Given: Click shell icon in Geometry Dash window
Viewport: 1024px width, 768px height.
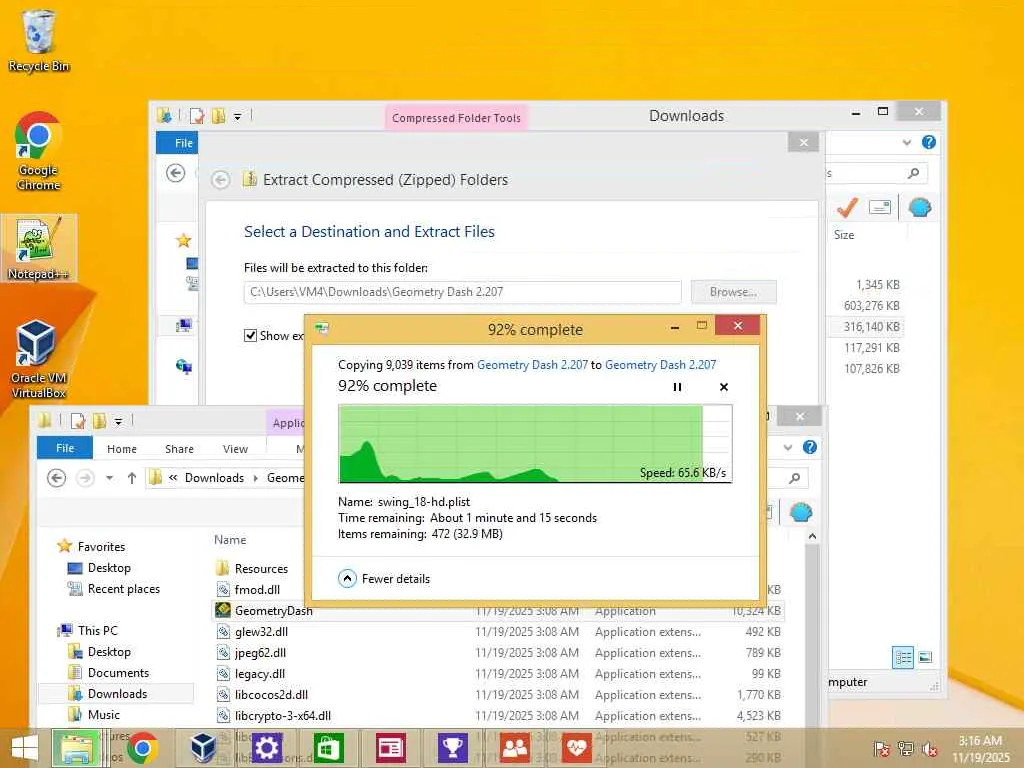Looking at the screenshot, I should point(801,513).
